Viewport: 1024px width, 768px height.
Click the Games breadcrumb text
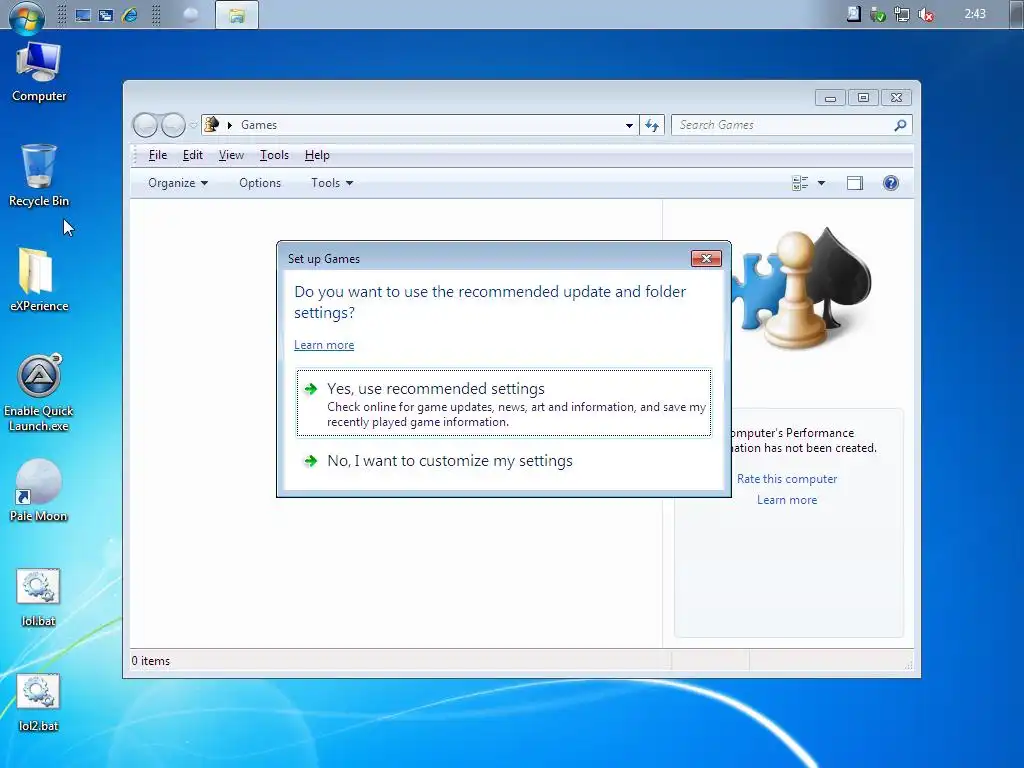click(259, 125)
